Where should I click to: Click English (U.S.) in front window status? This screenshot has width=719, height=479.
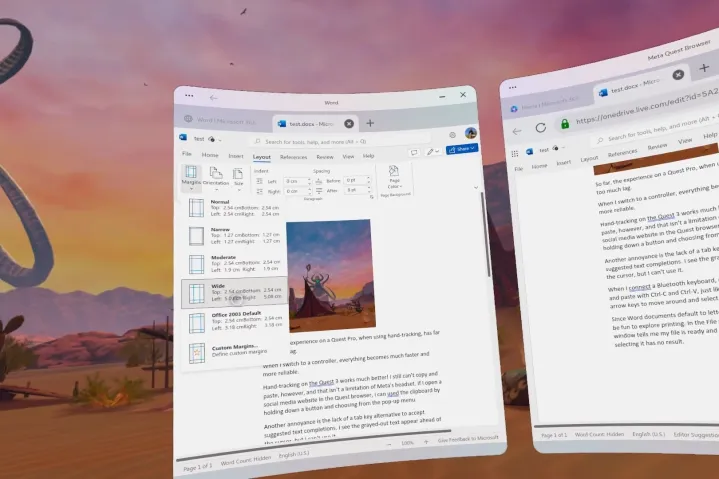point(293,455)
